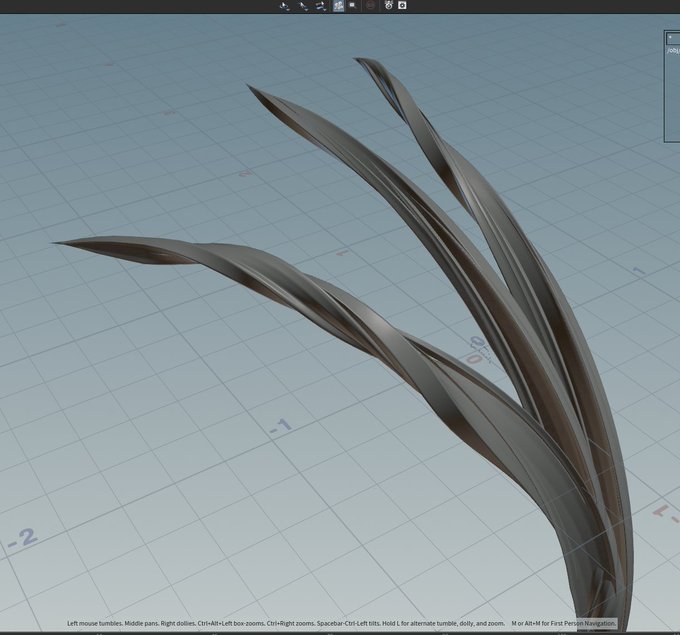The width and height of the screenshot is (680, 635).
Task: Select the /obj path entry
Action: [x=673, y=50]
